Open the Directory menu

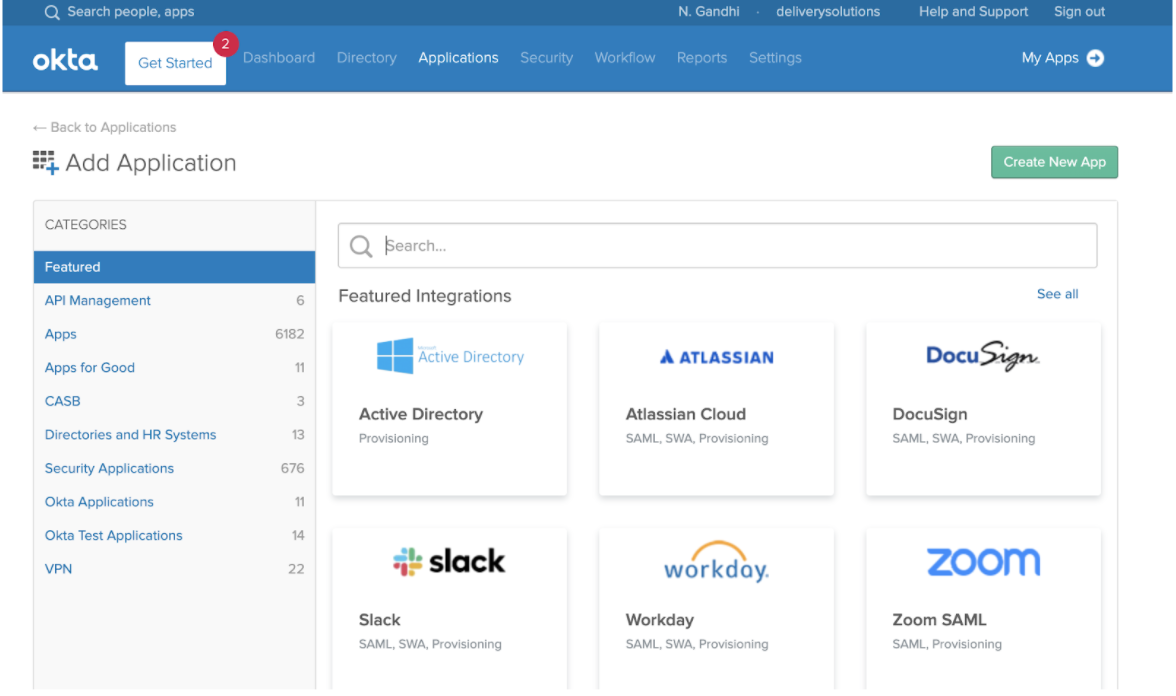367,58
